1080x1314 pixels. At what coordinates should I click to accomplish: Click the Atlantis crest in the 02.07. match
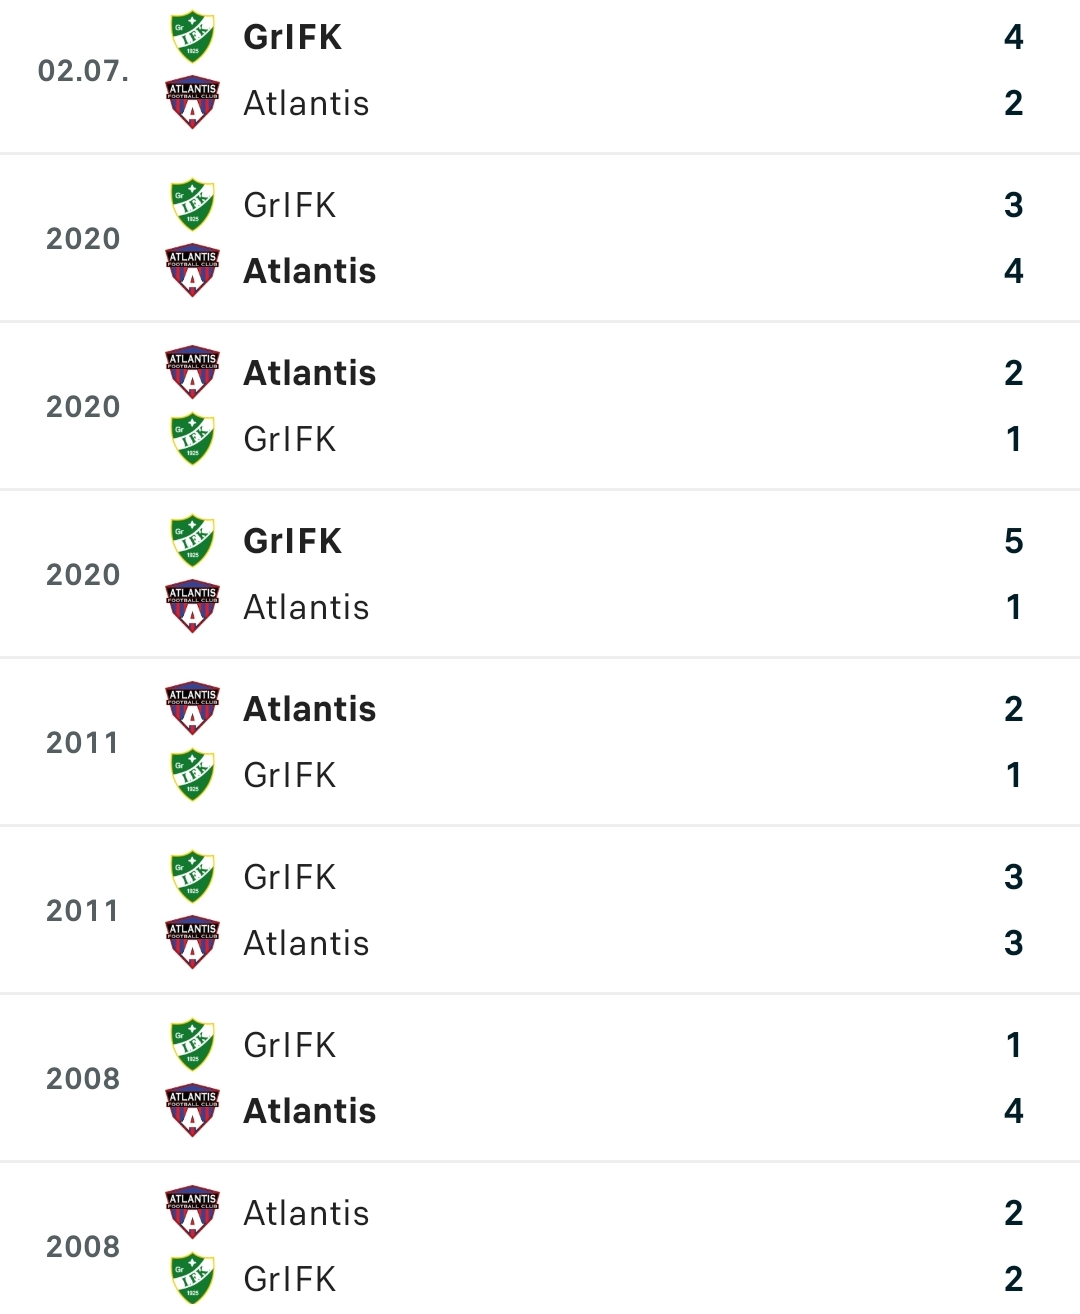click(192, 103)
